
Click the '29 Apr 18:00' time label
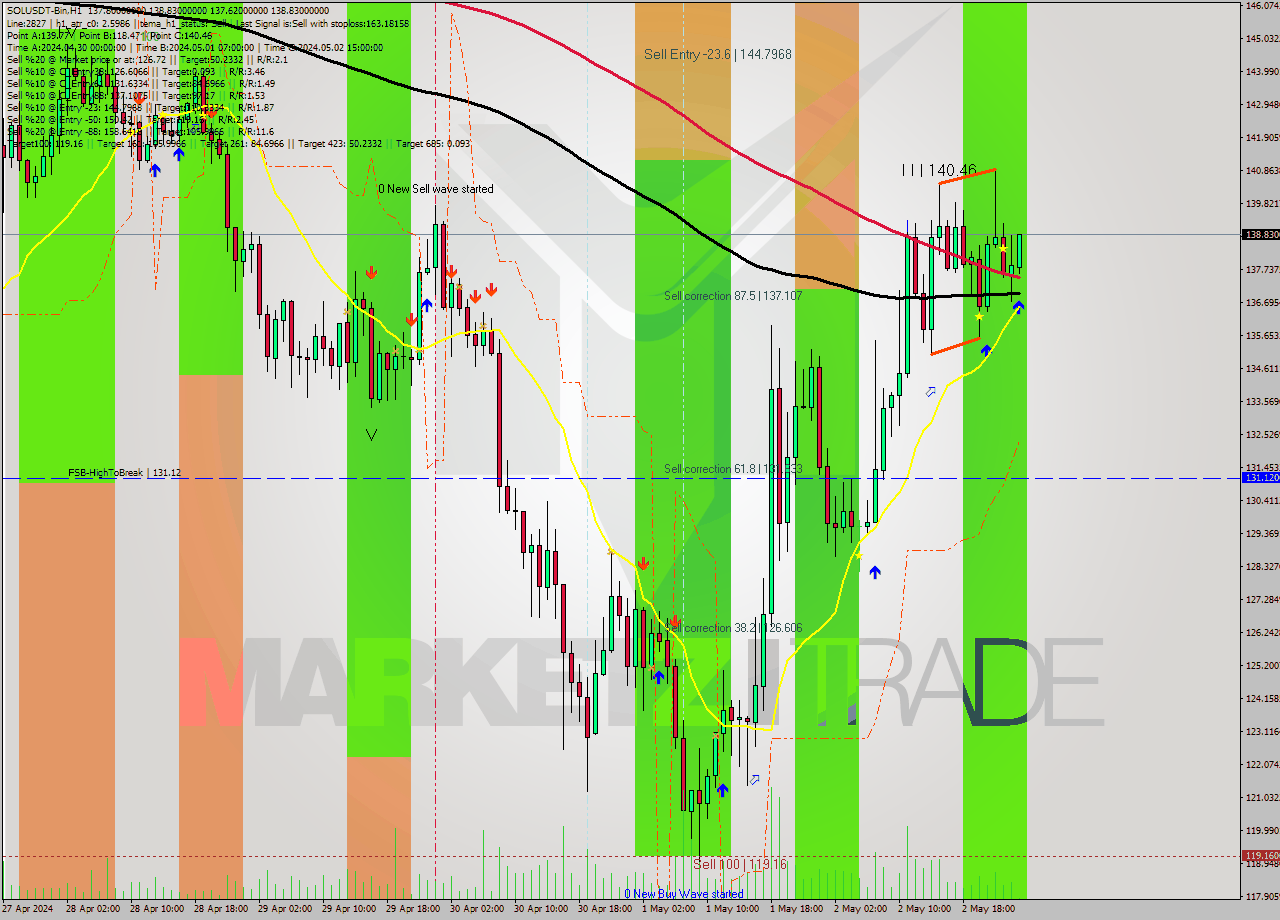pyautogui.click(x=412, y=910)
